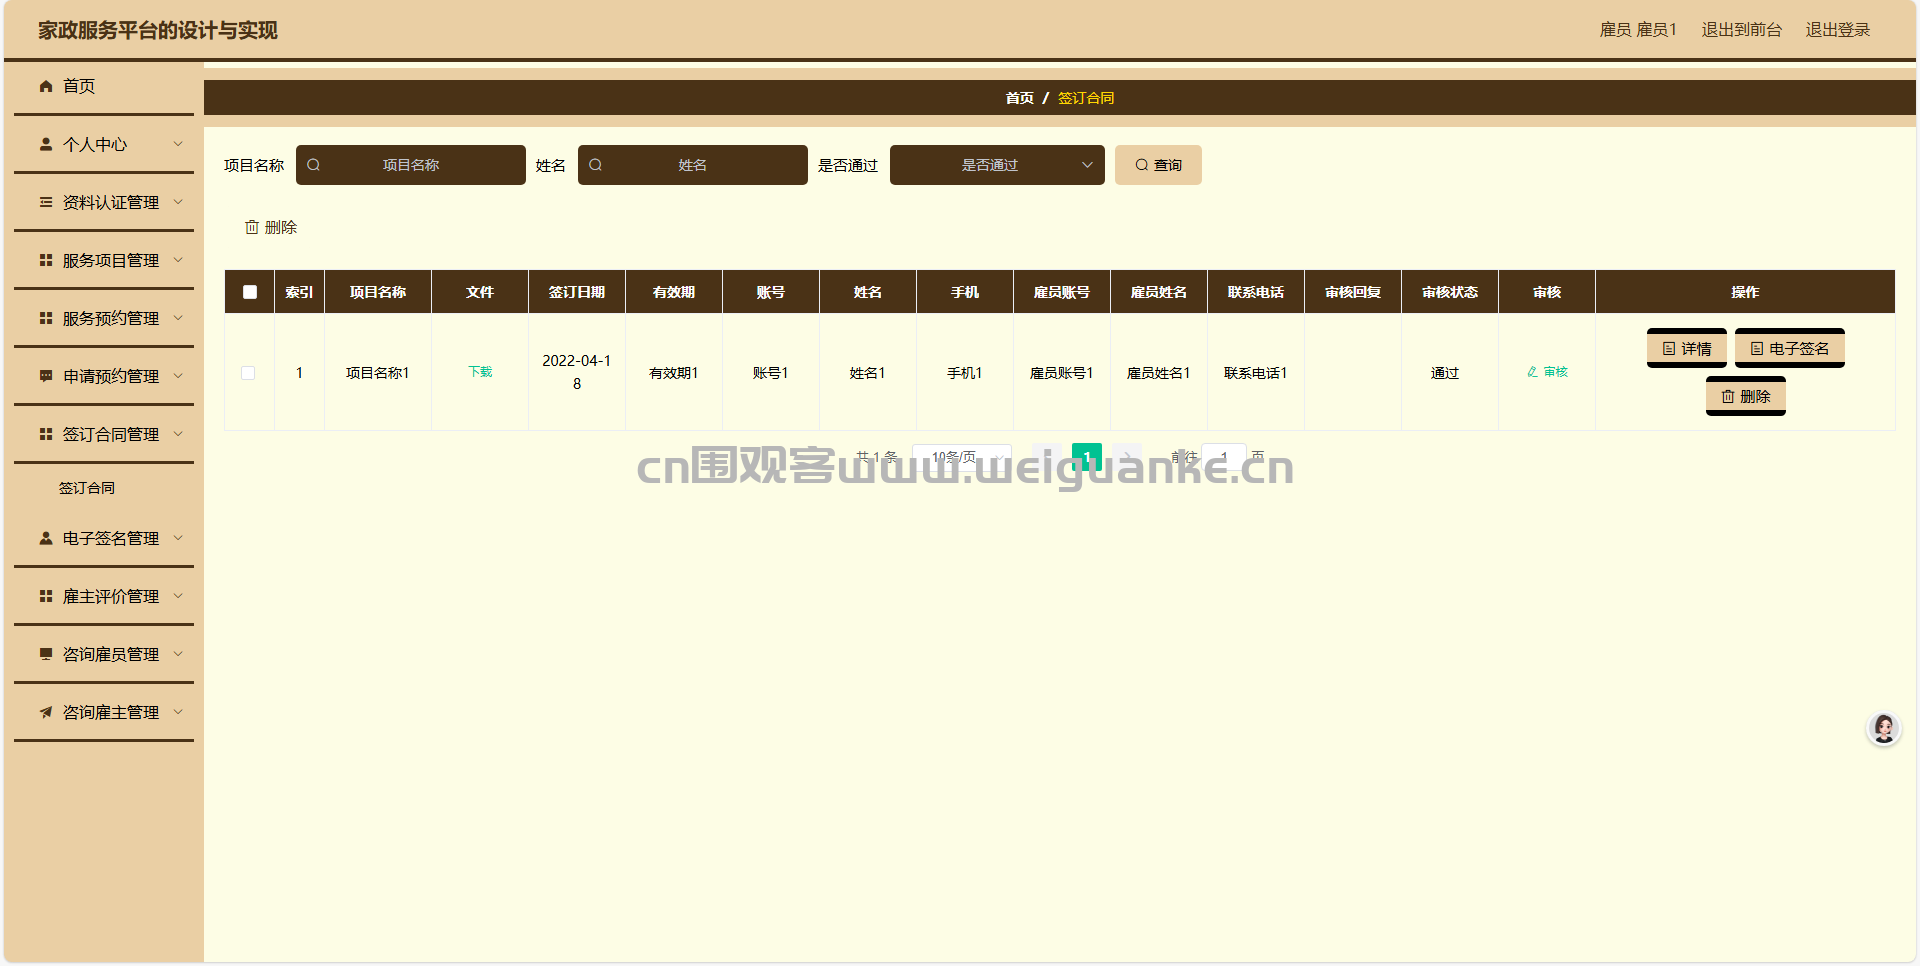Click the edit icon next to 审核
The width and height of the screenshot is (1920, 966).
tap(1532, 372)
